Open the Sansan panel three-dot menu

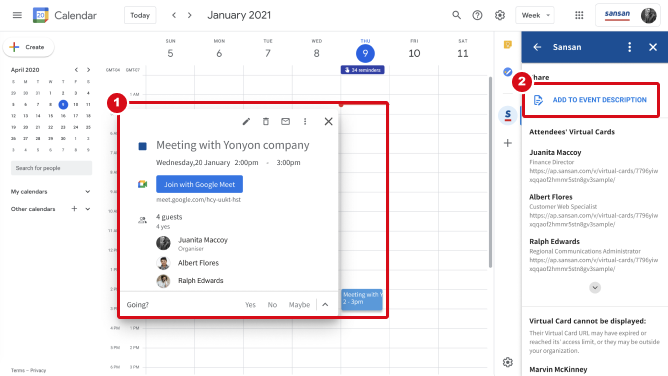630,47
